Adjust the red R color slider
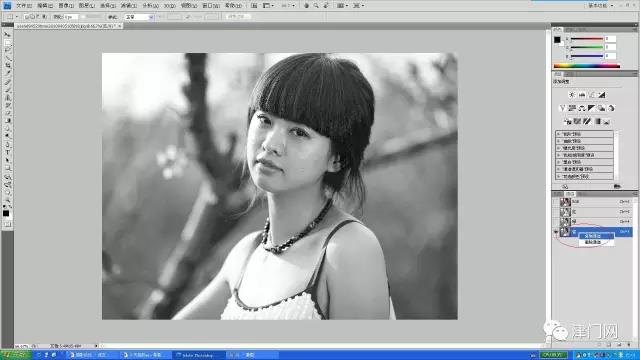 tap(587, 39)
